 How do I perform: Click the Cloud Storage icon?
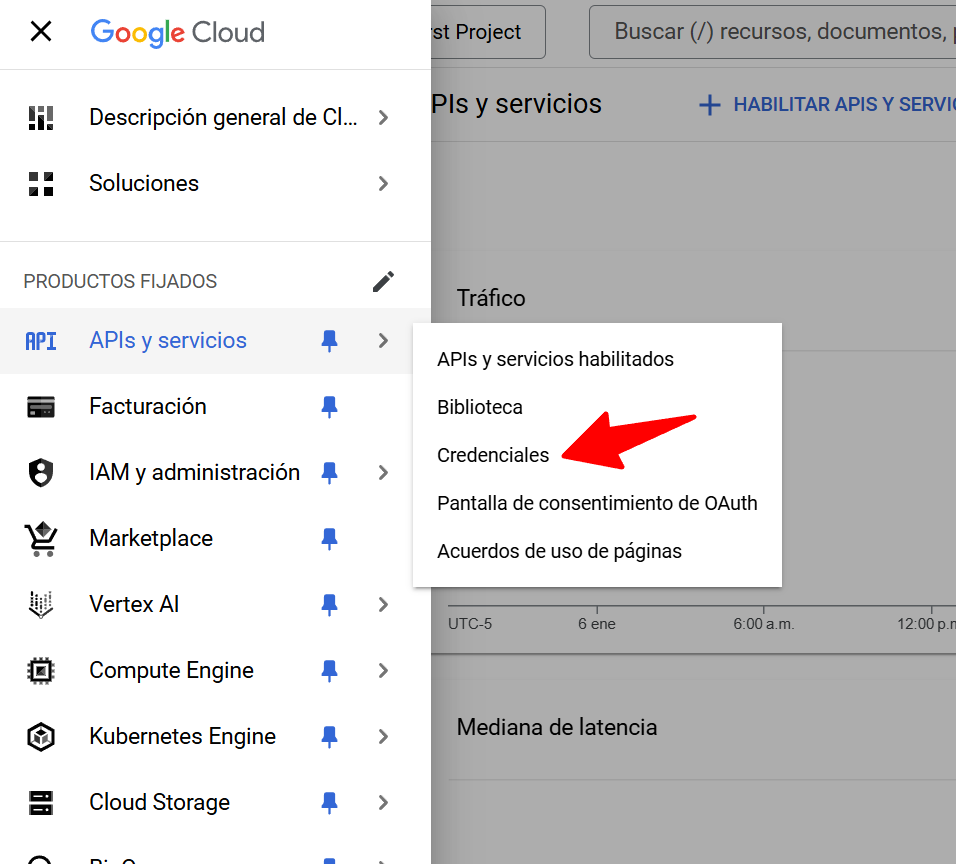click(x=41, y=803)
